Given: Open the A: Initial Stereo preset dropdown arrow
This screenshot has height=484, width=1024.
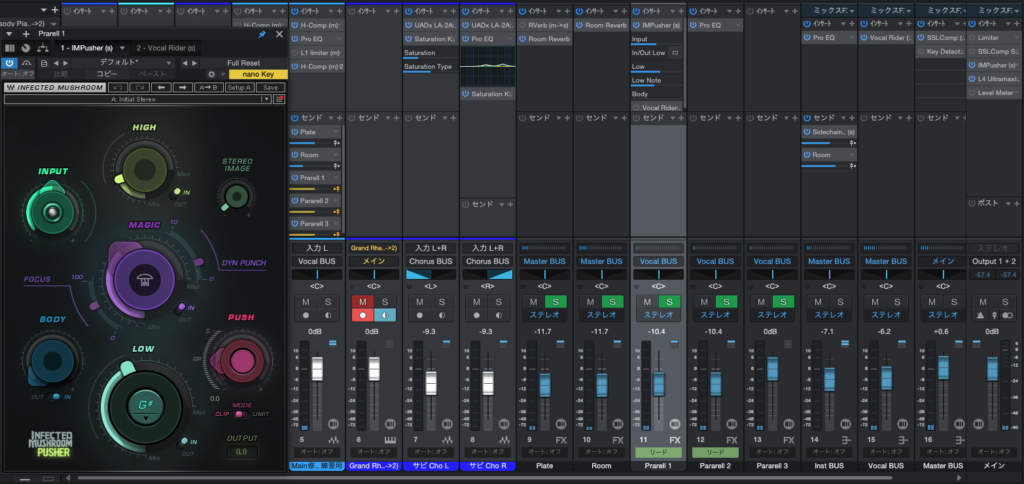Looking at the screenshot, I should [x=265, y=99].
